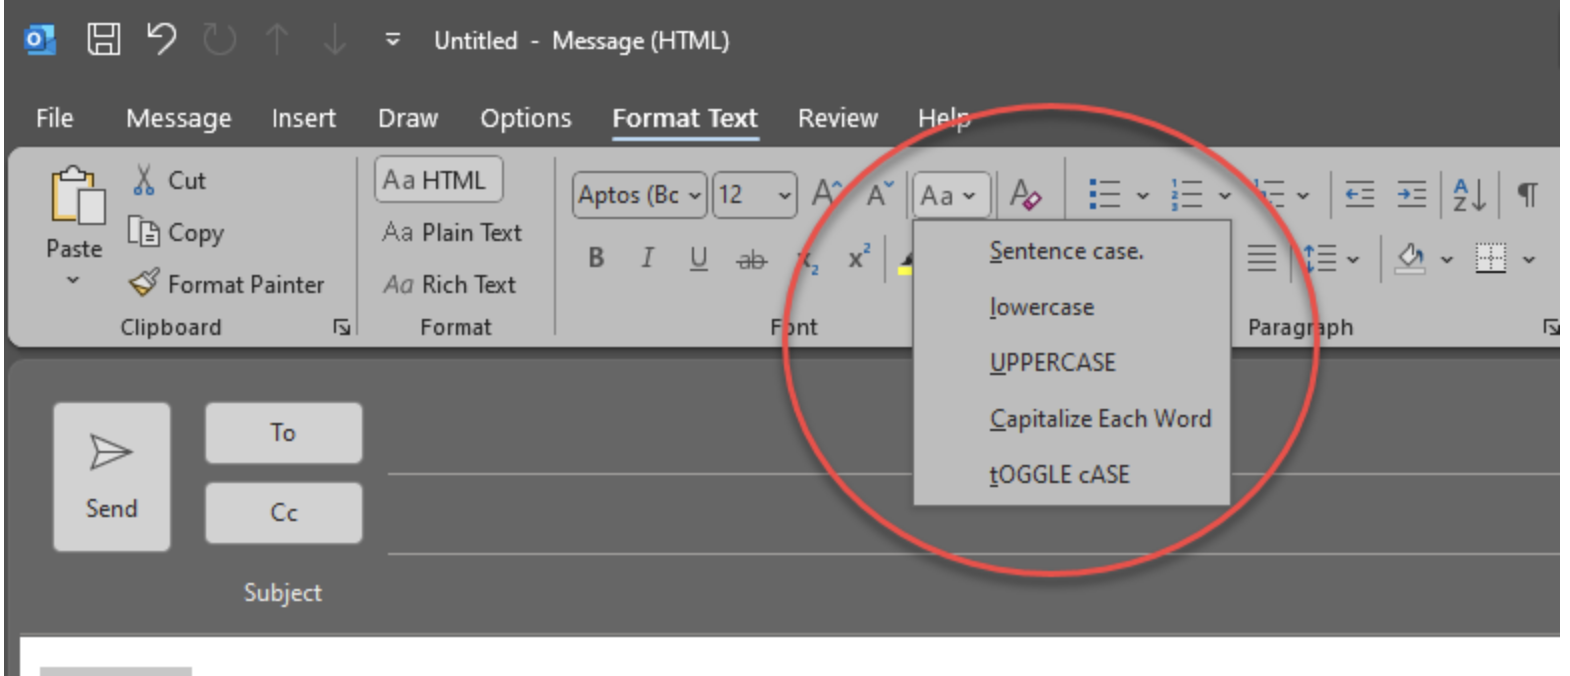Toggle Italic formatting

[x=647, y=258]
